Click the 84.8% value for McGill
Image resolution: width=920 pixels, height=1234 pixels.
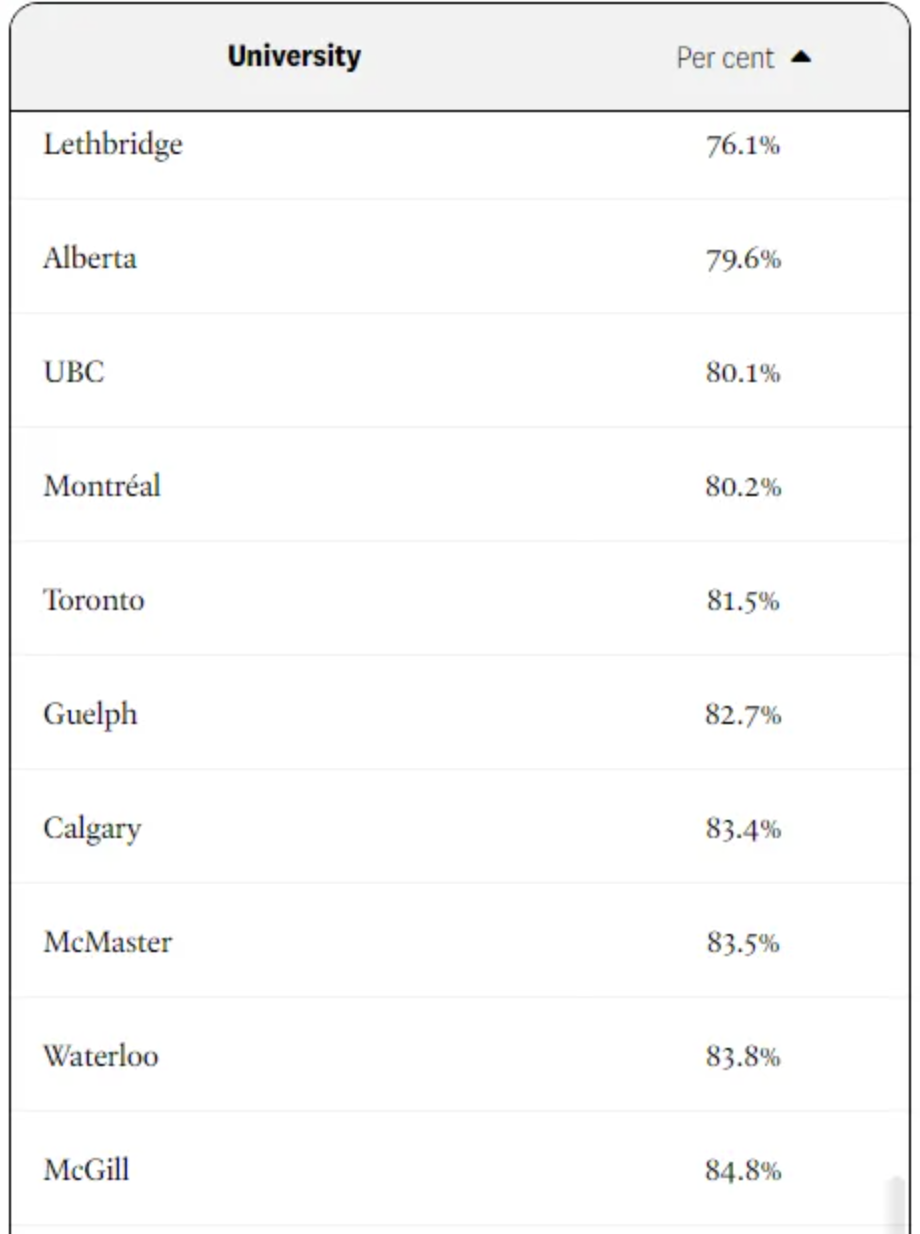coord(743,1172)
